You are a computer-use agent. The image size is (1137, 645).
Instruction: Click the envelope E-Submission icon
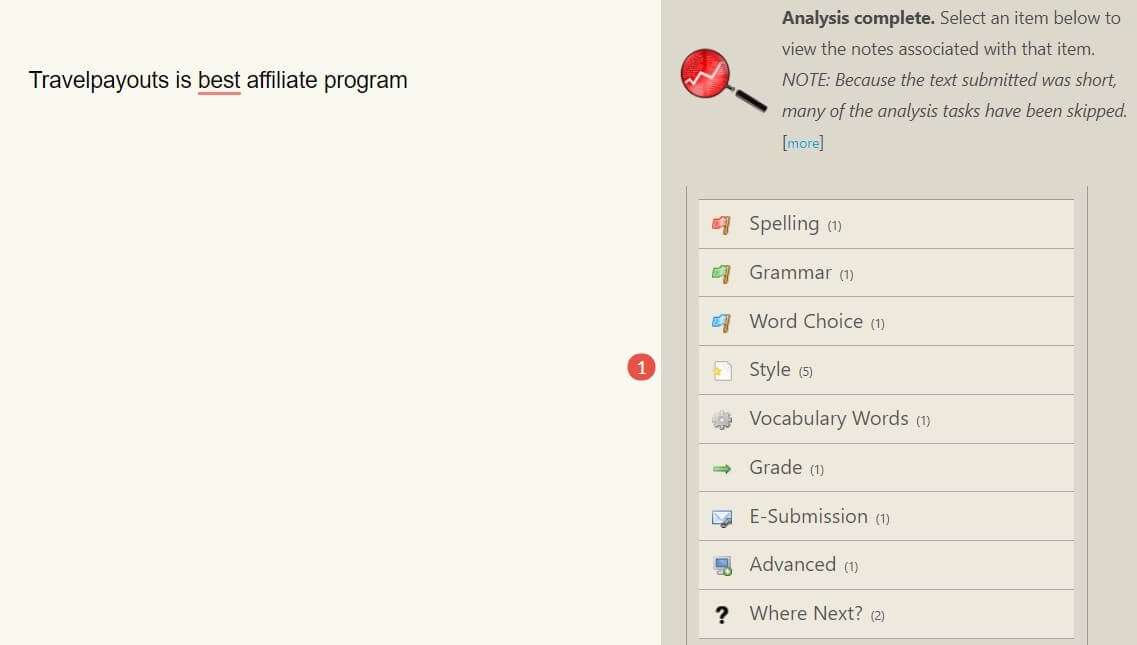pyautogui.click(x=721, y=518)
